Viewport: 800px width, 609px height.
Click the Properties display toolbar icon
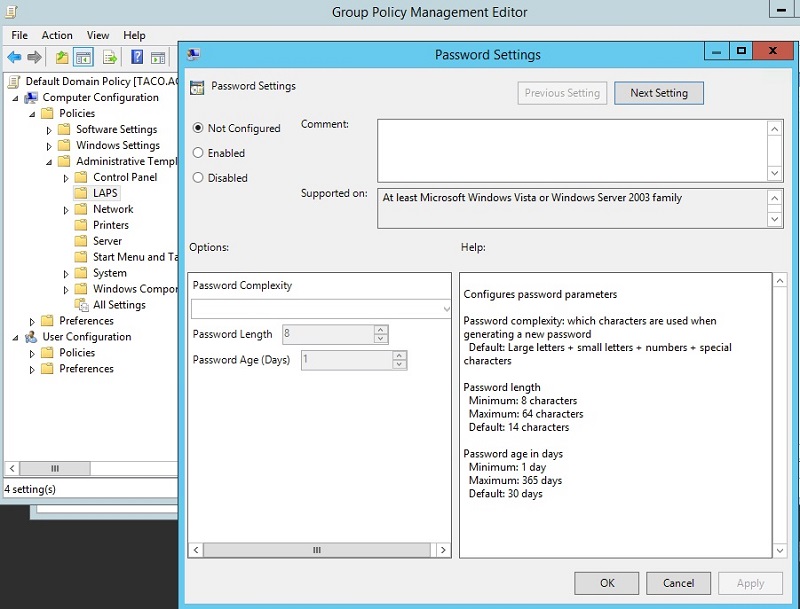tap(158, 57)
